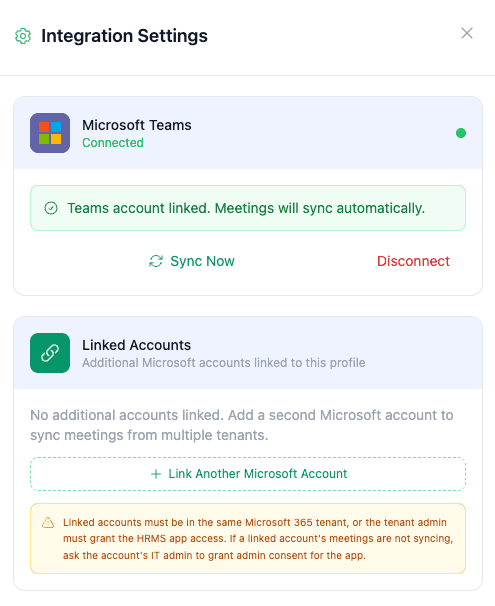Viewport: 495px width, 606px height.
Task: Click the Sync Now button
Action: pyautogui.click(x=192, y=261)
